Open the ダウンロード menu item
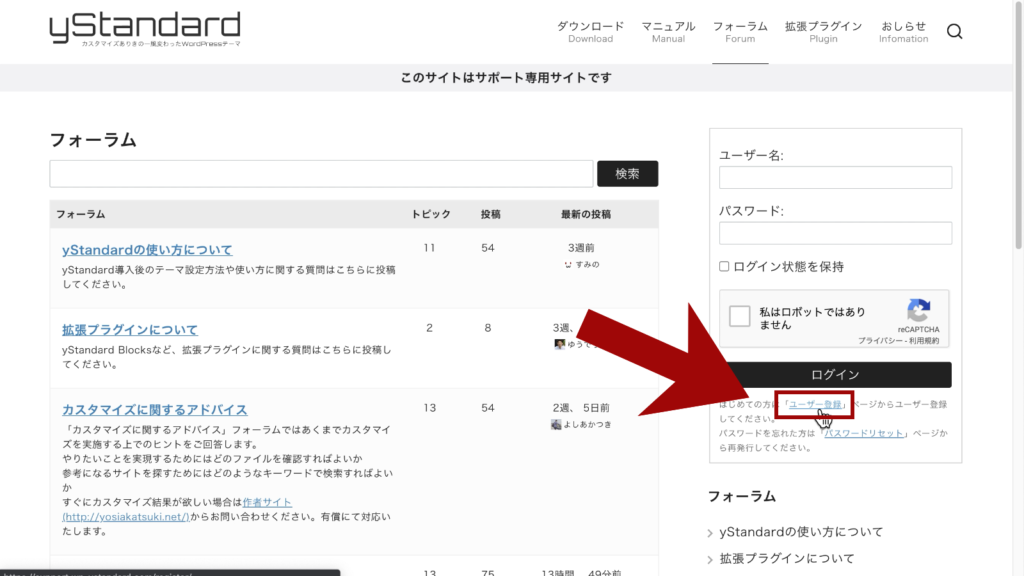1024x576 pixels. point(590,32)
